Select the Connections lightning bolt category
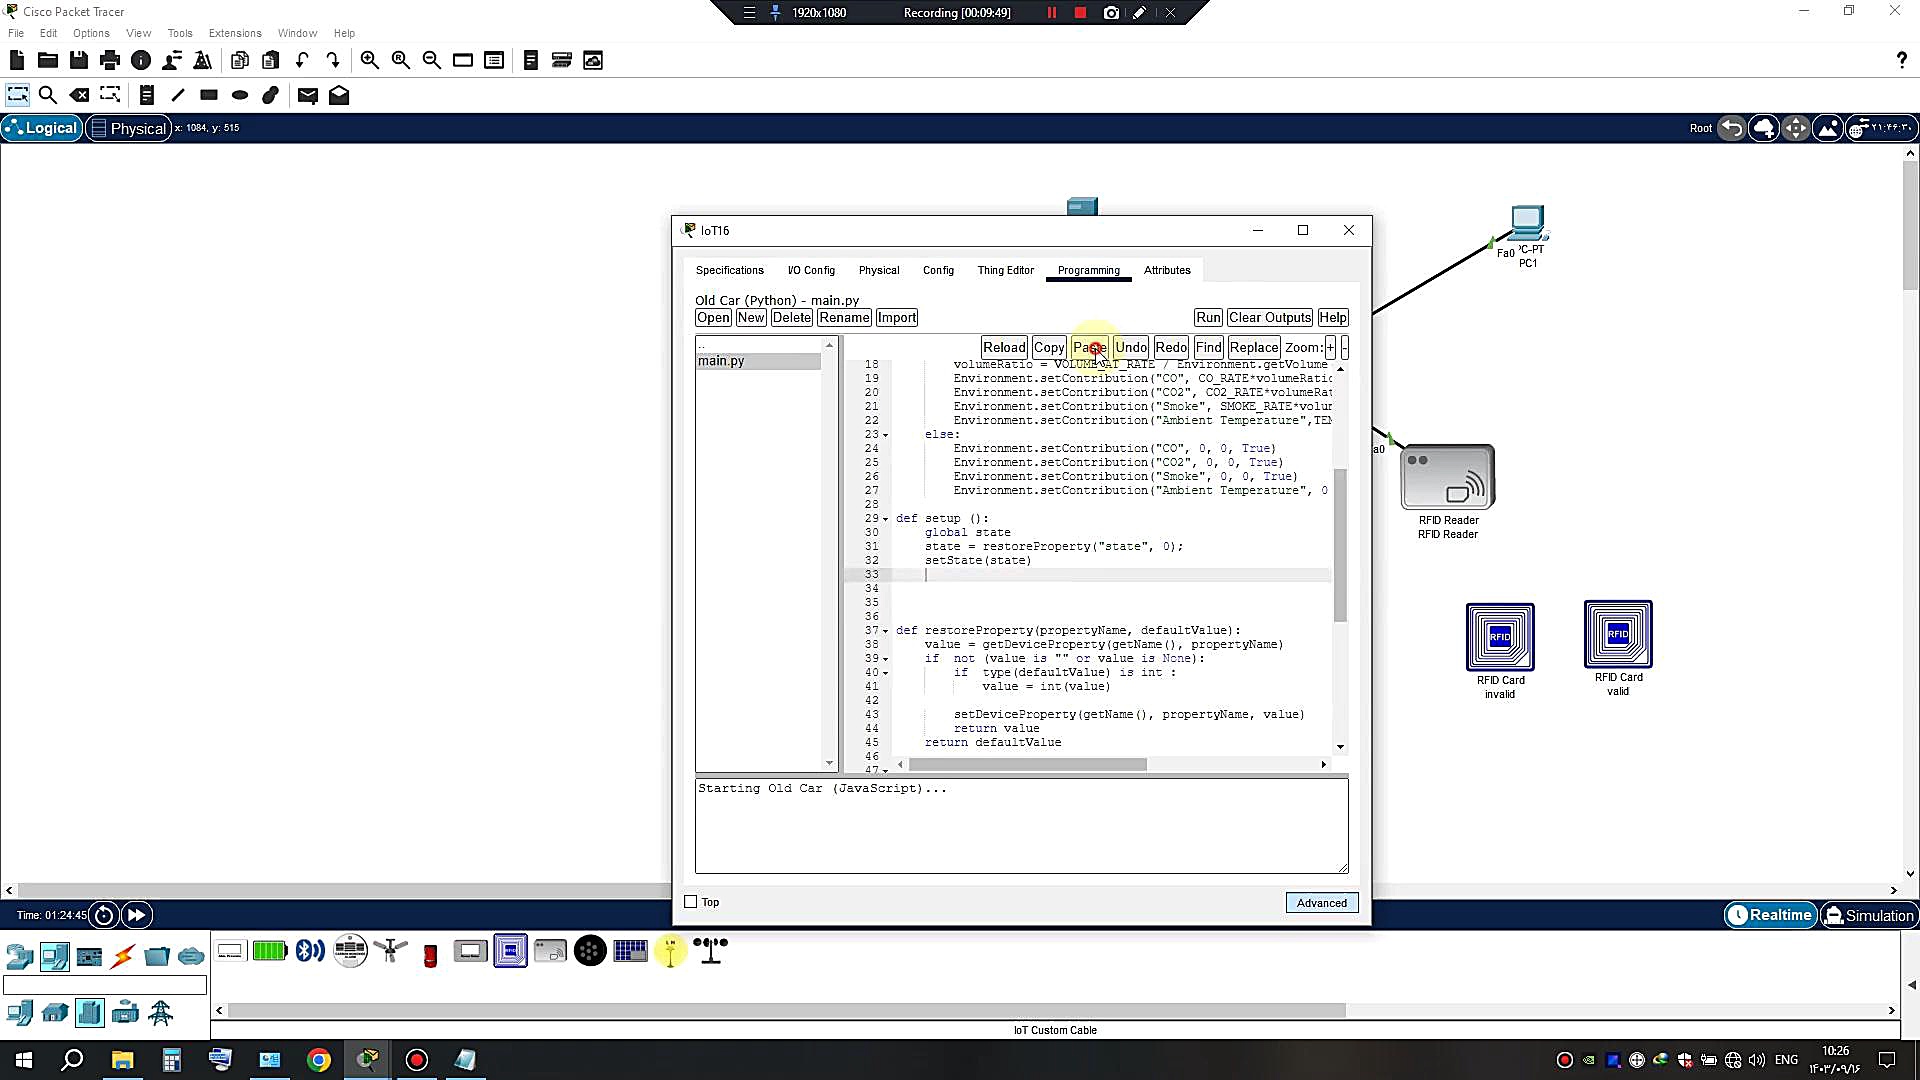The width and height of the screenshot is (1920, 1080). (x=123, y=957)
